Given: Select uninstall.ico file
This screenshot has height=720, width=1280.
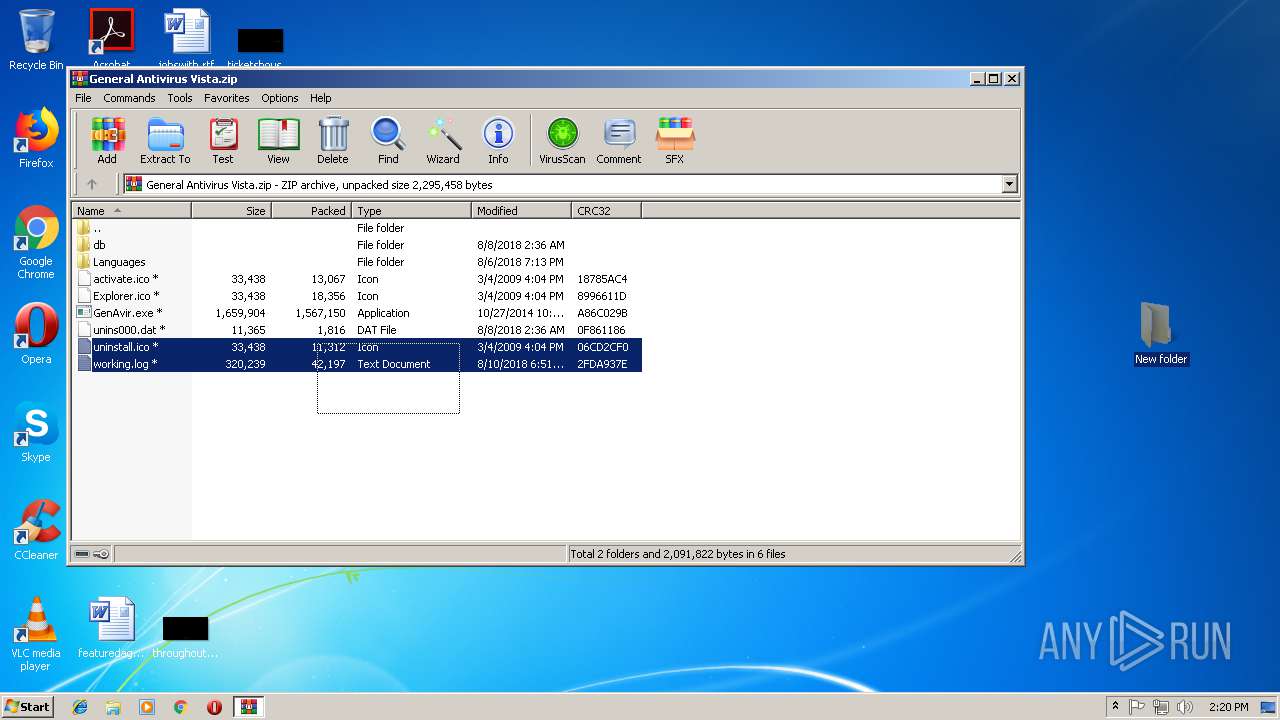Looking at the screenshot, I should (357, 347).
